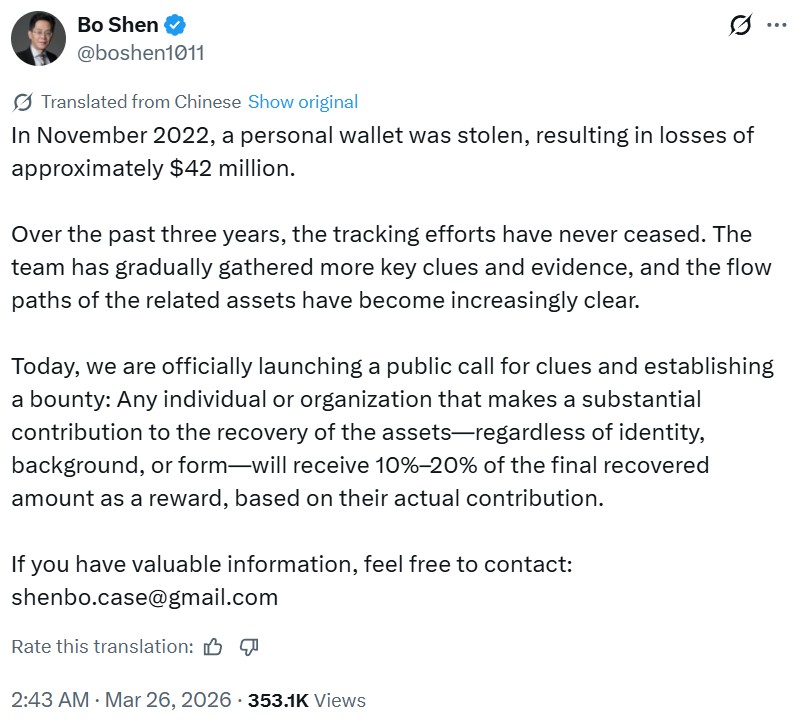The height and width of the screenshot is (725, 802).
Task: Click the shenbo.case@gmail.com email address
Action: pos(144,597)
